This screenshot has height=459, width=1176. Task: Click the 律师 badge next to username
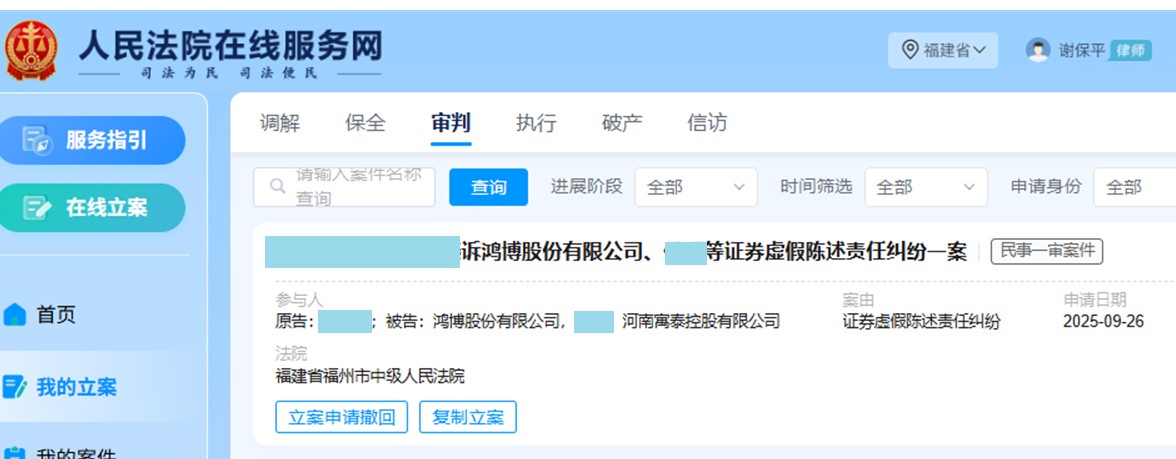tap(1130, 50)
